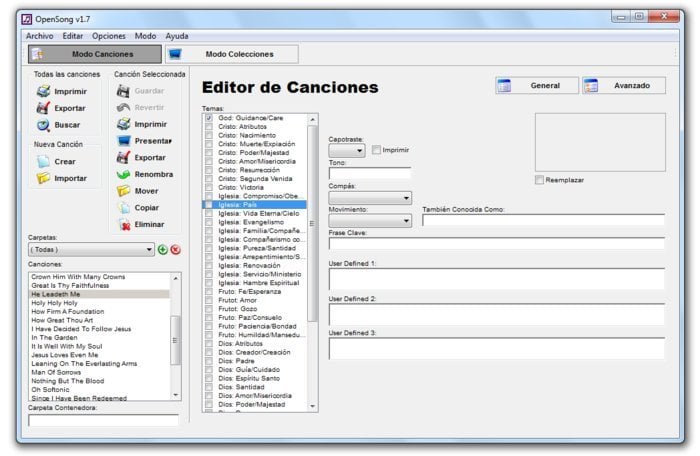Expand the Capotraste dropdown
The width and height of the screenshot is (700, 456).
(x=347, y=151)
